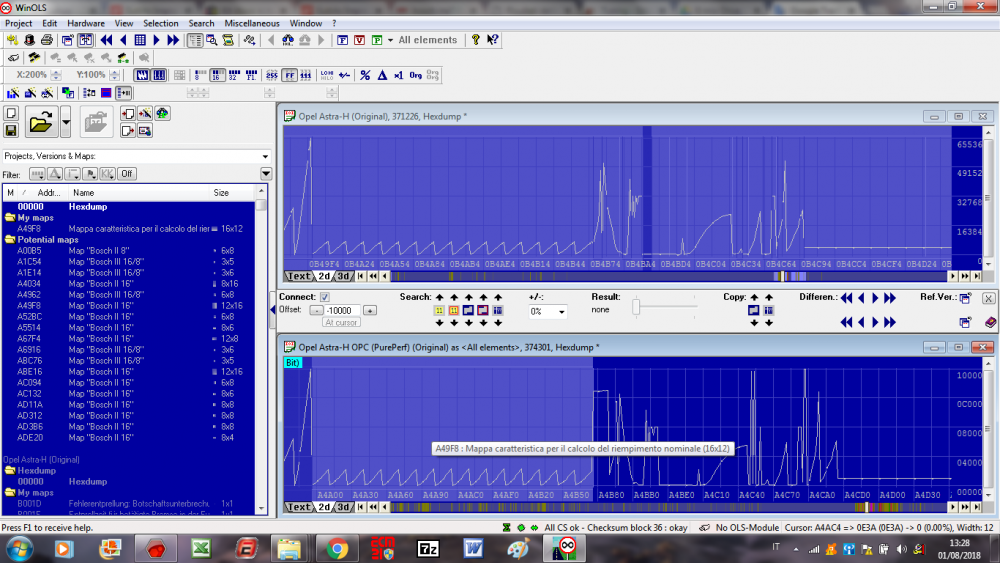Image resolution: width=1000 pixels, height=563 pixels.
Task: Click the save floppy disk icon
Action: coord(11,130)
